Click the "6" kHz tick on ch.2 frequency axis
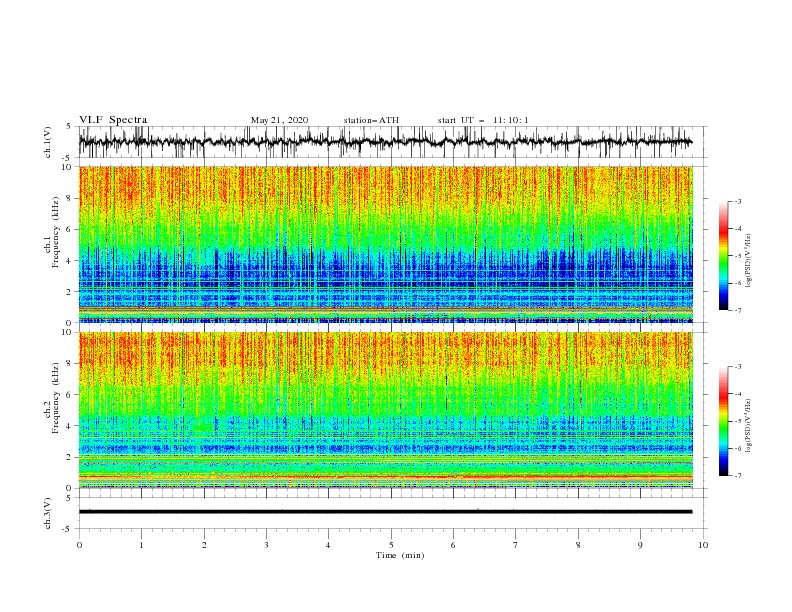 71,394
